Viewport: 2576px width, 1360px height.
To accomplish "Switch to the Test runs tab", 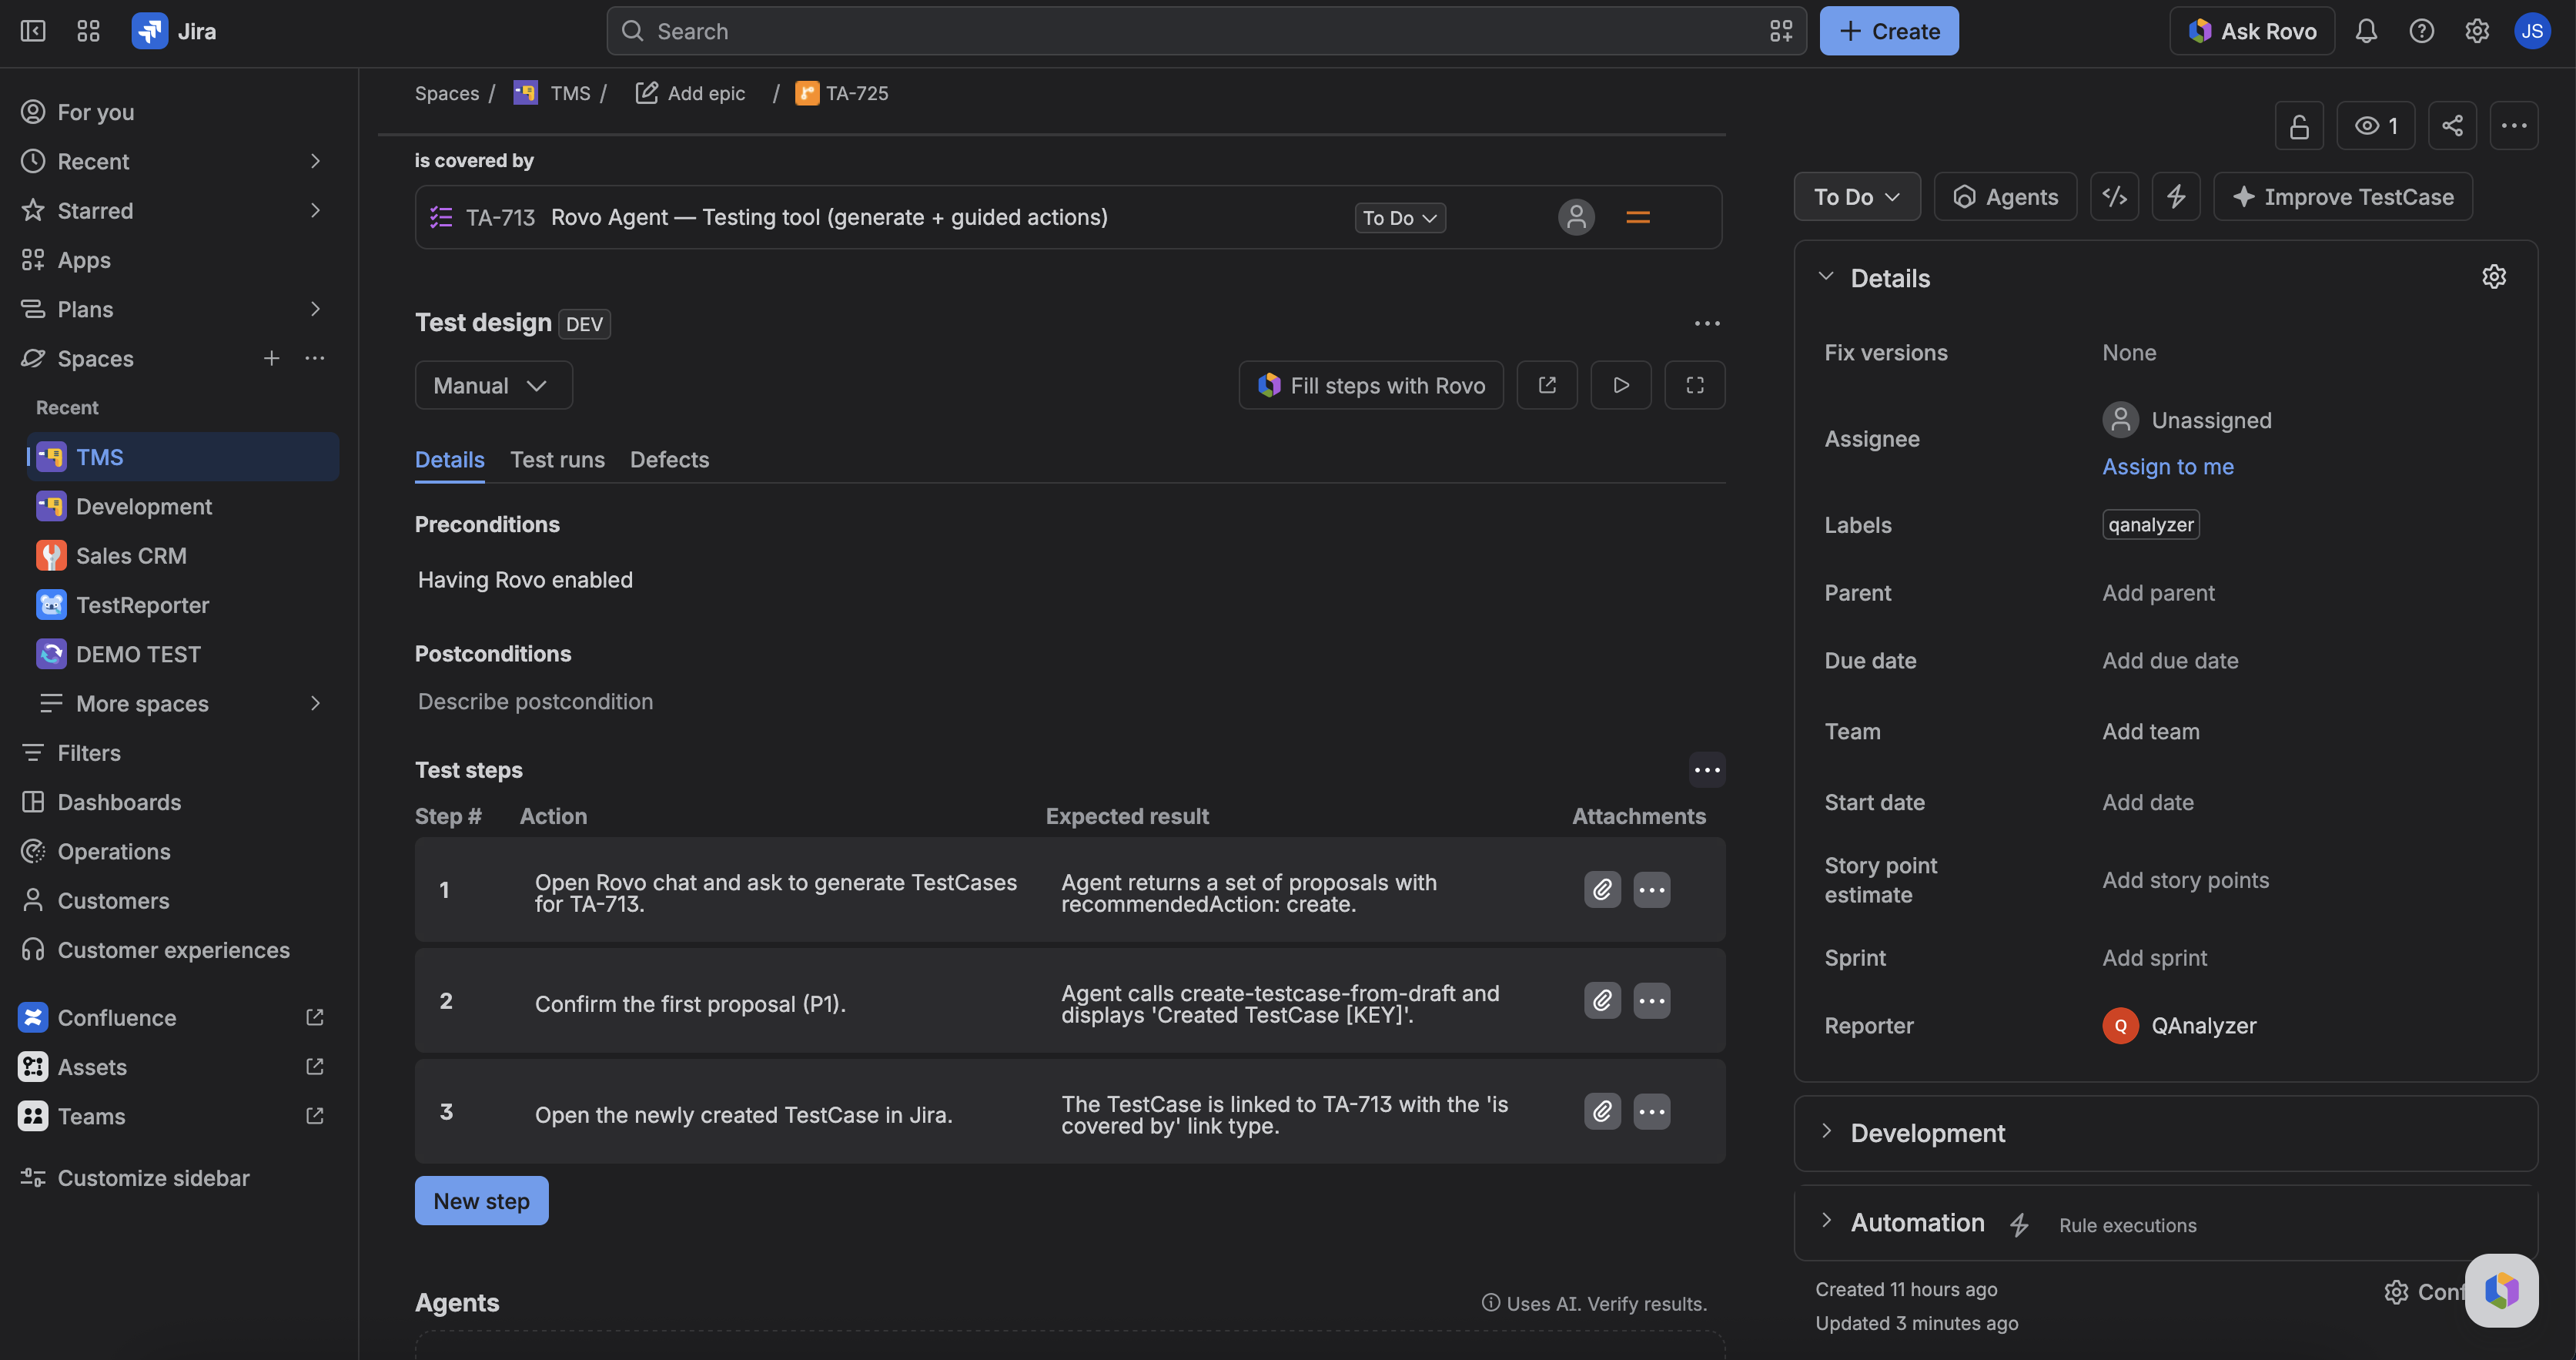I will (x=557, y=460).
